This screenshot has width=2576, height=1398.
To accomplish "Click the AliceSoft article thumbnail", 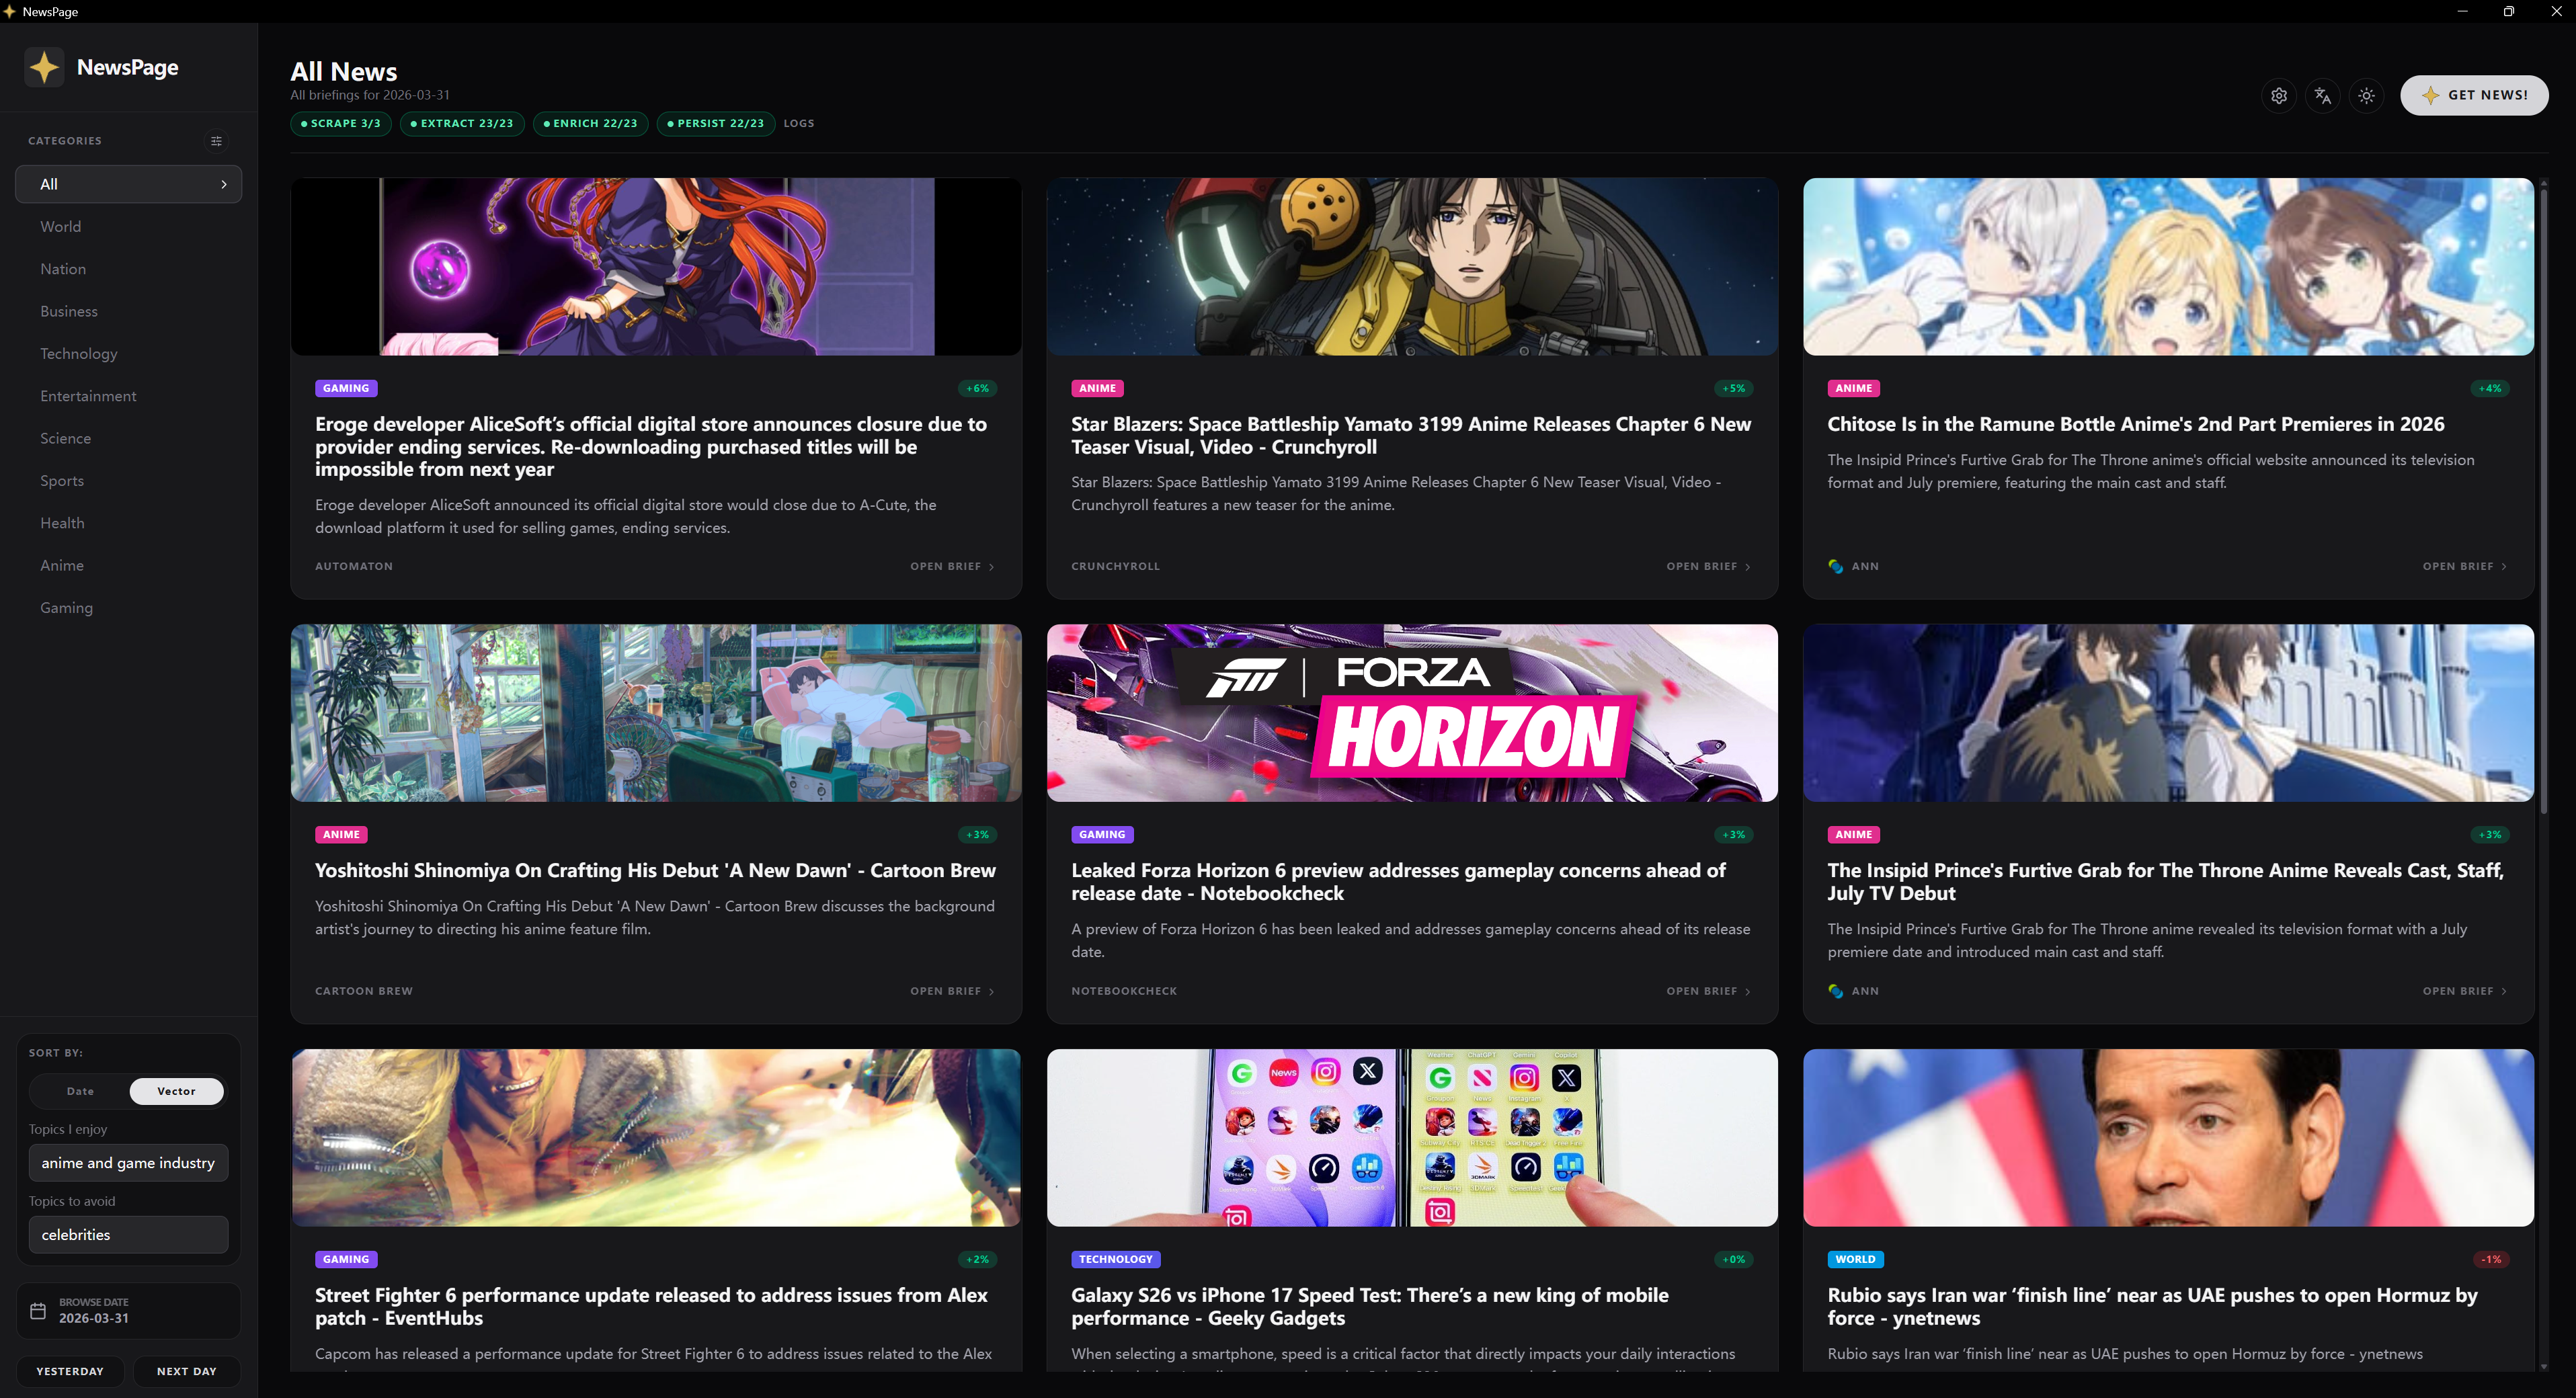I will (656, 267).
